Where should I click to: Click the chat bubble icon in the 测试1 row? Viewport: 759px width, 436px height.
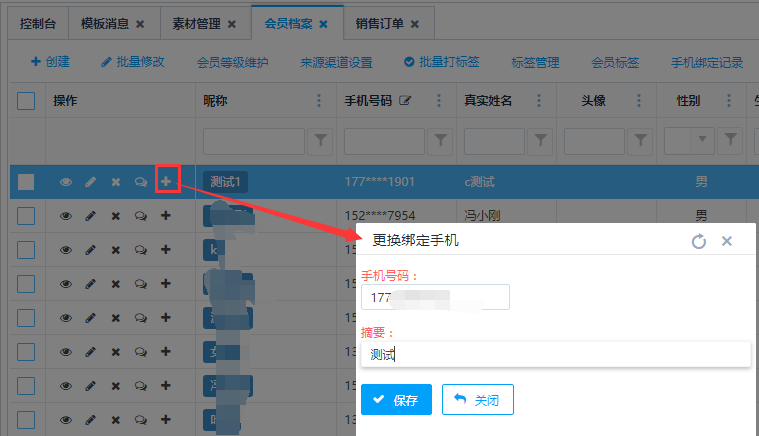tap(141, 182)
